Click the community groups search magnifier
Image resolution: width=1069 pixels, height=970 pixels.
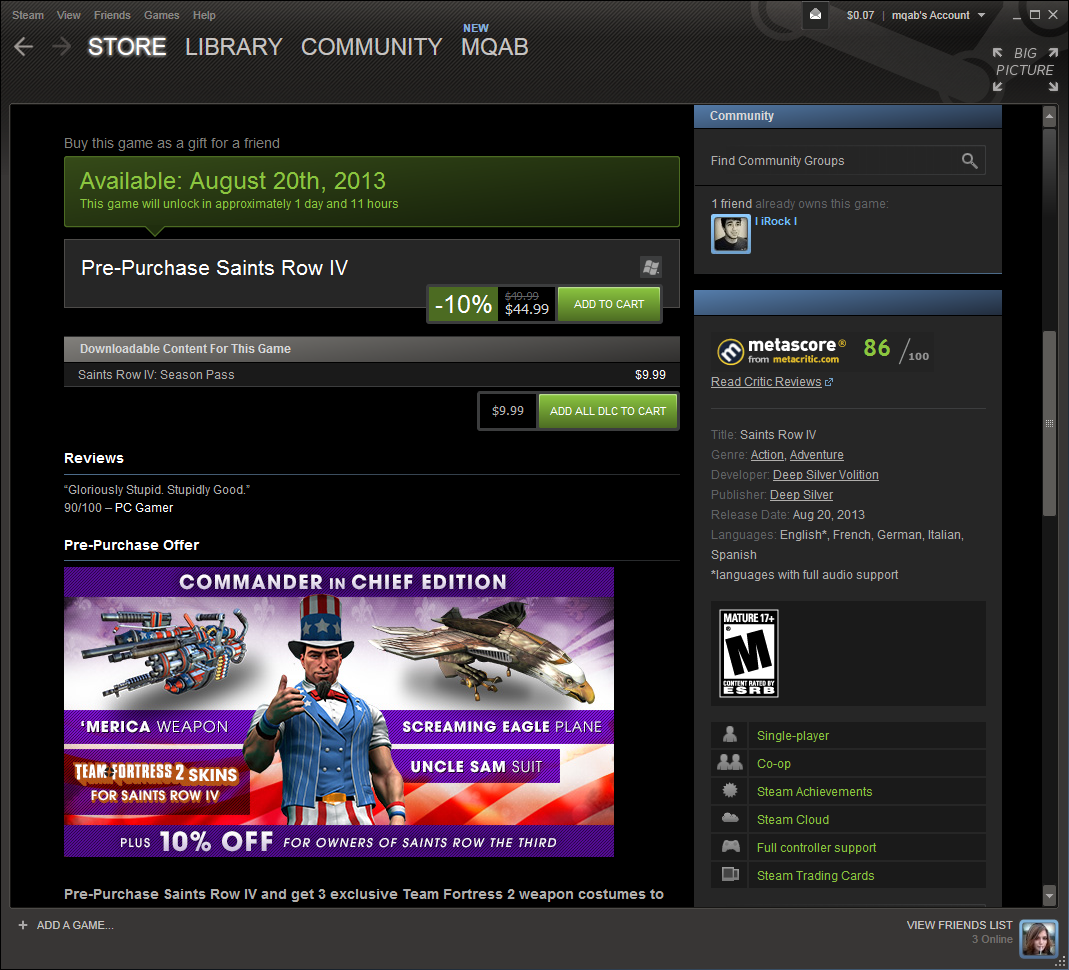[x=969, y=161]
